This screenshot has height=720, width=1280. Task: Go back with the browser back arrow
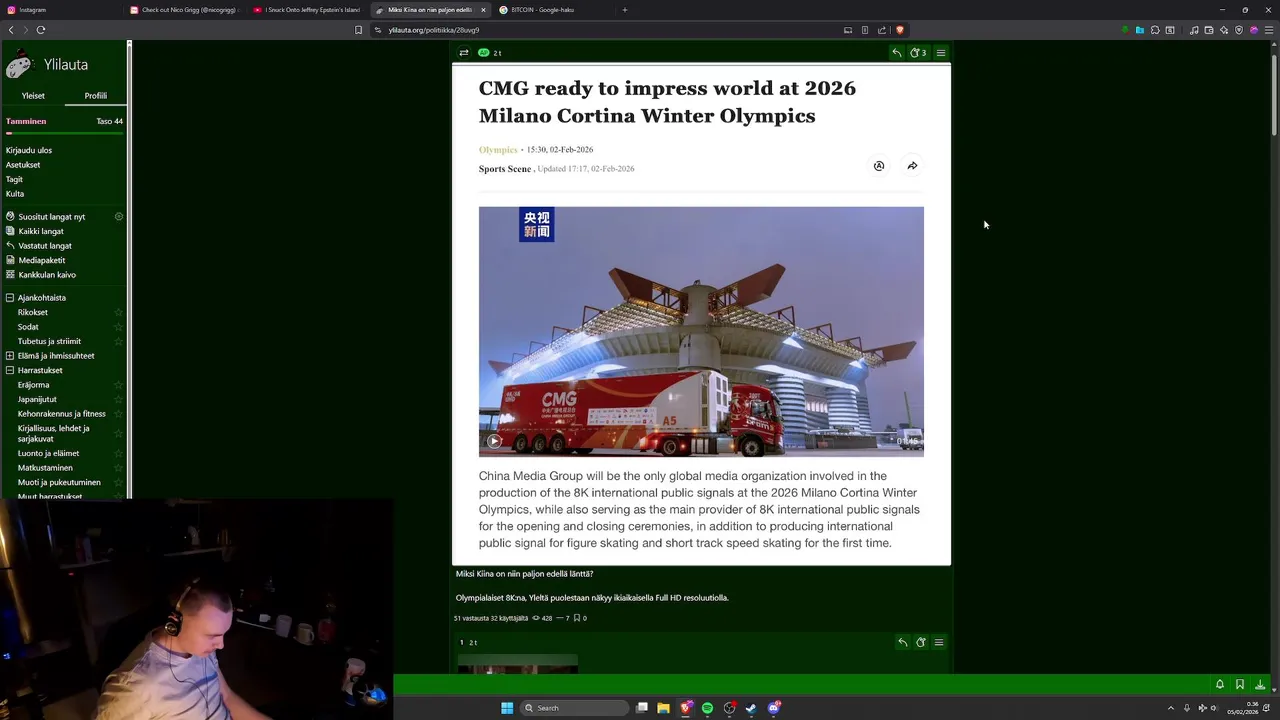click(x=11, y=30)
